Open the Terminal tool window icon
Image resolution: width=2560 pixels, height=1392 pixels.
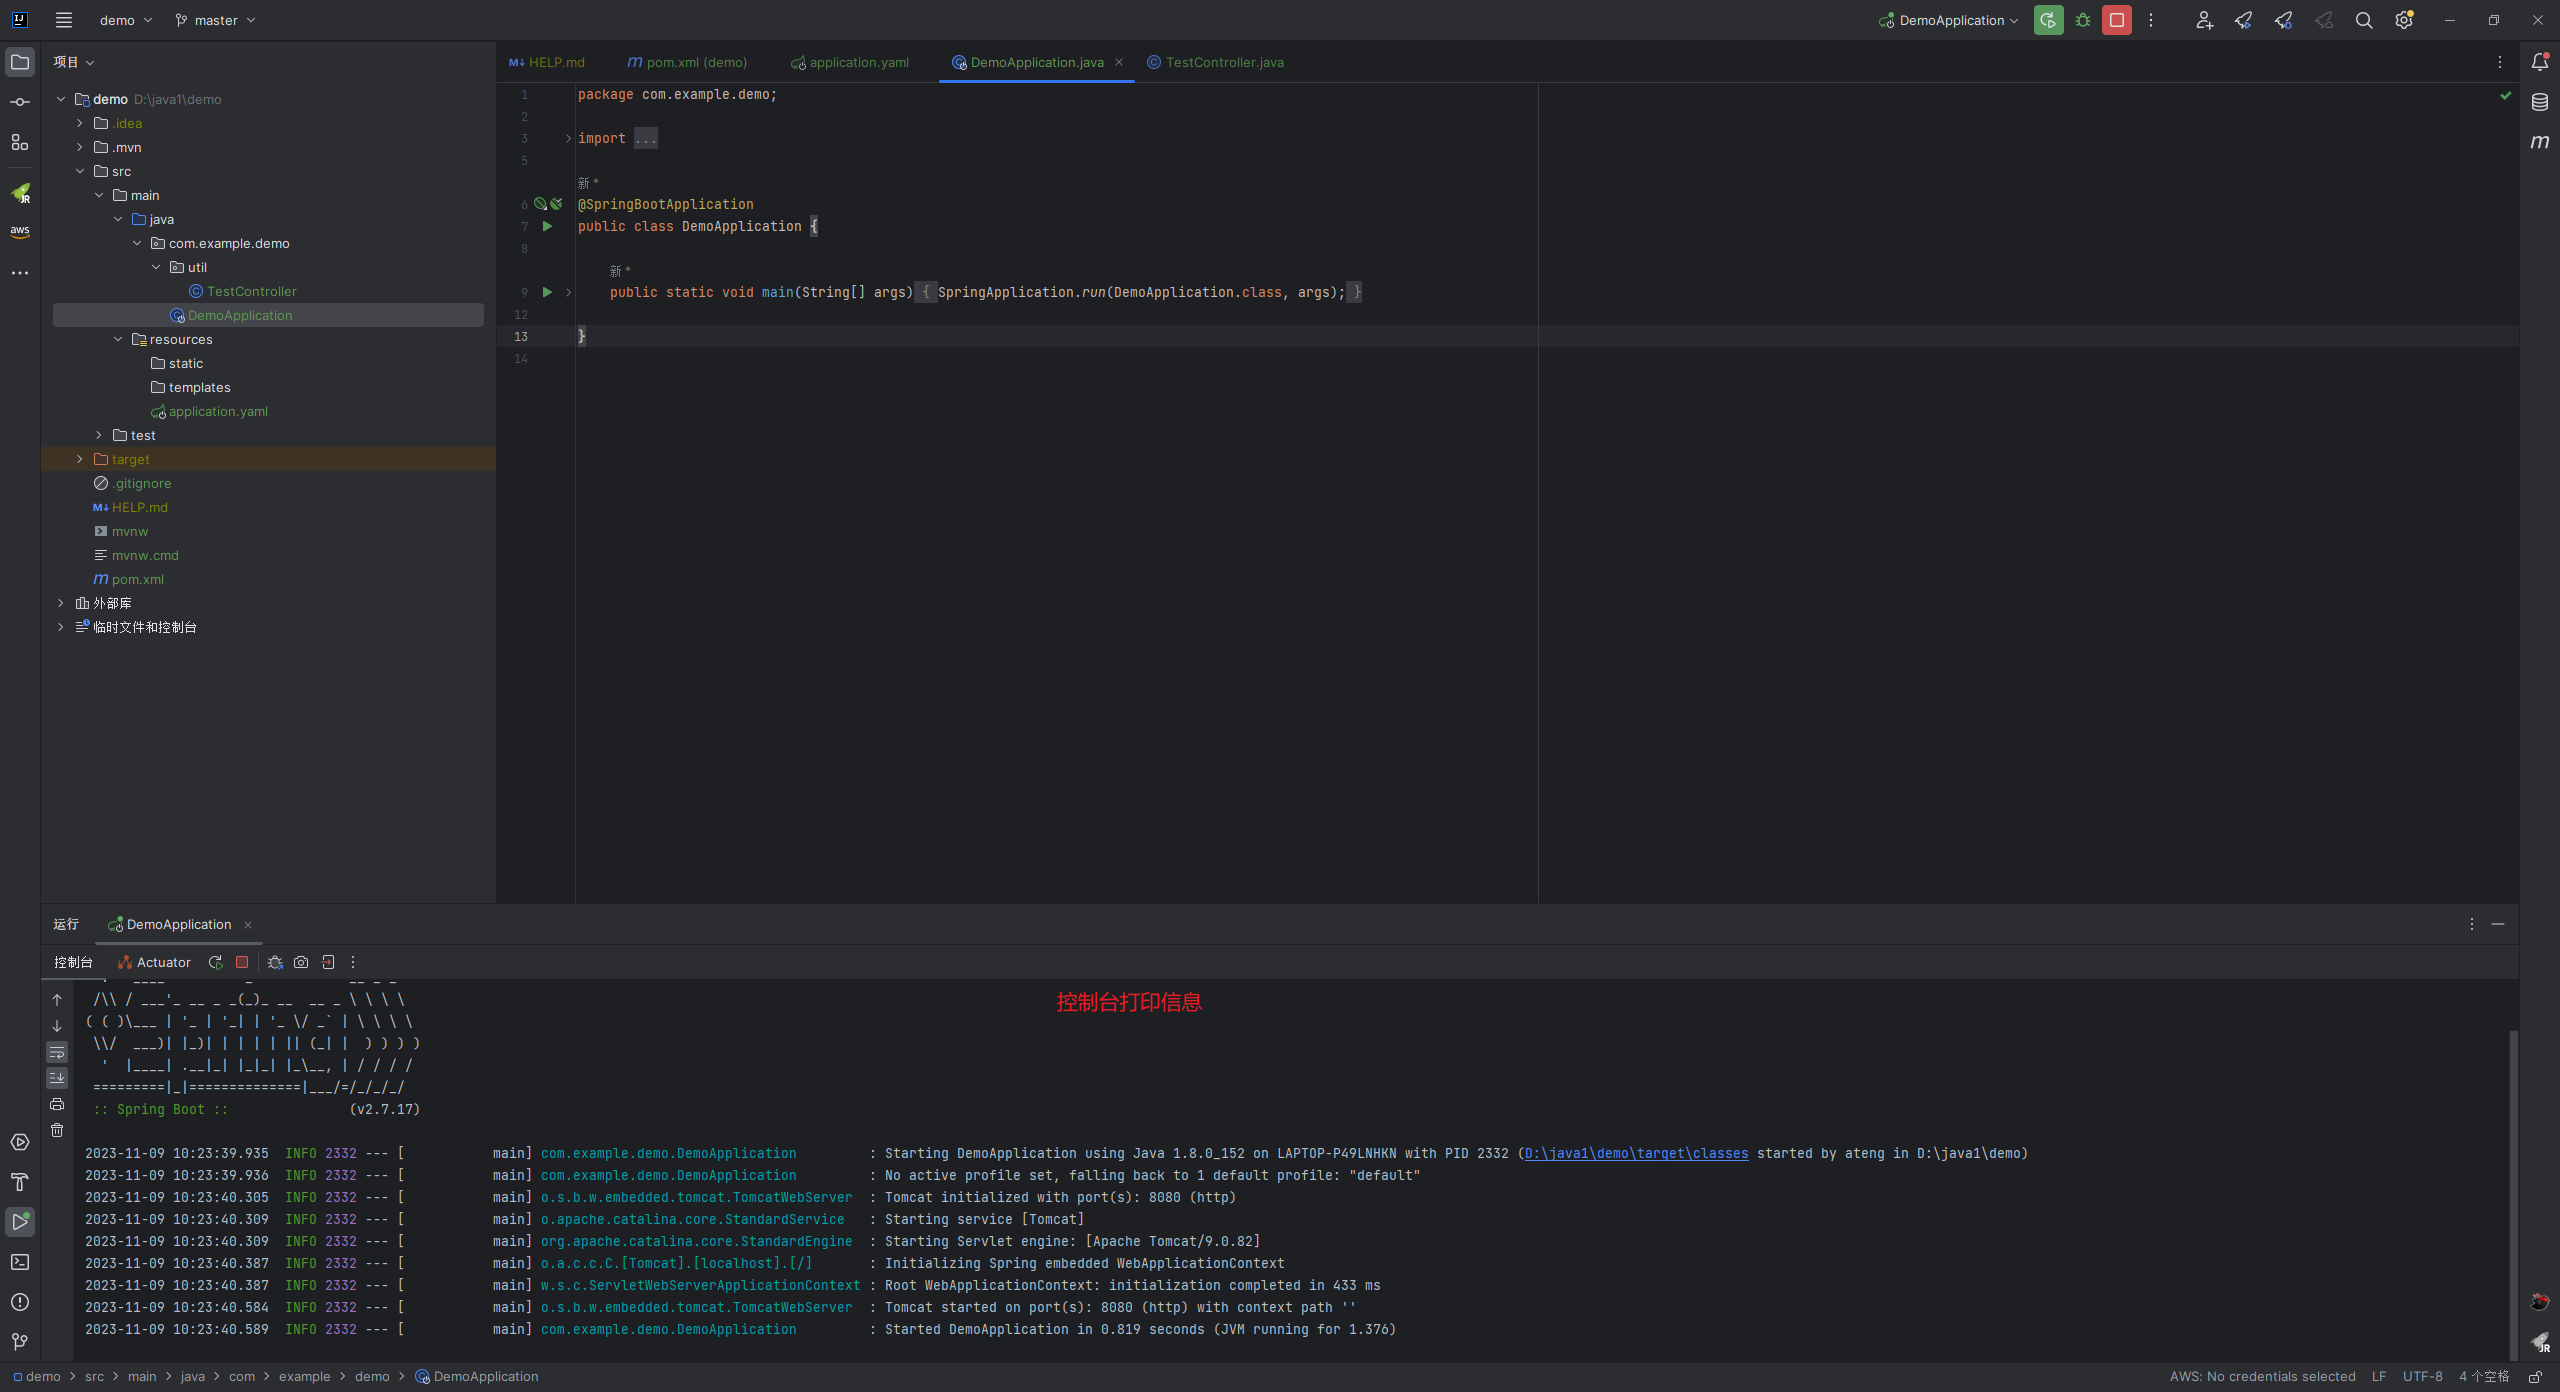(x=20, y=1262)
